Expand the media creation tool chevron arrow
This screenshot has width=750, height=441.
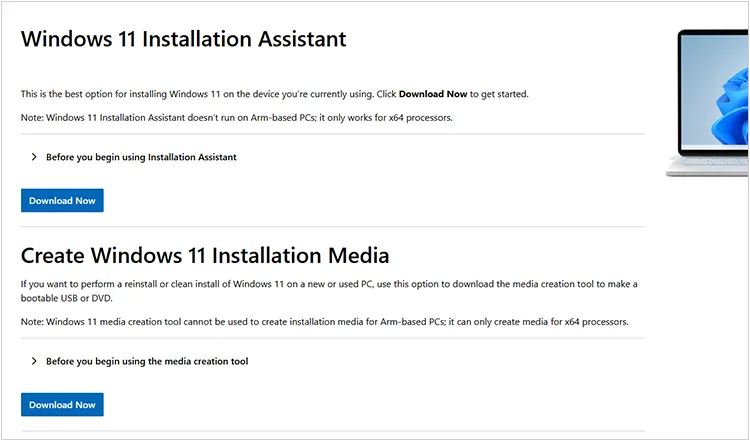(x=34, y=361)
